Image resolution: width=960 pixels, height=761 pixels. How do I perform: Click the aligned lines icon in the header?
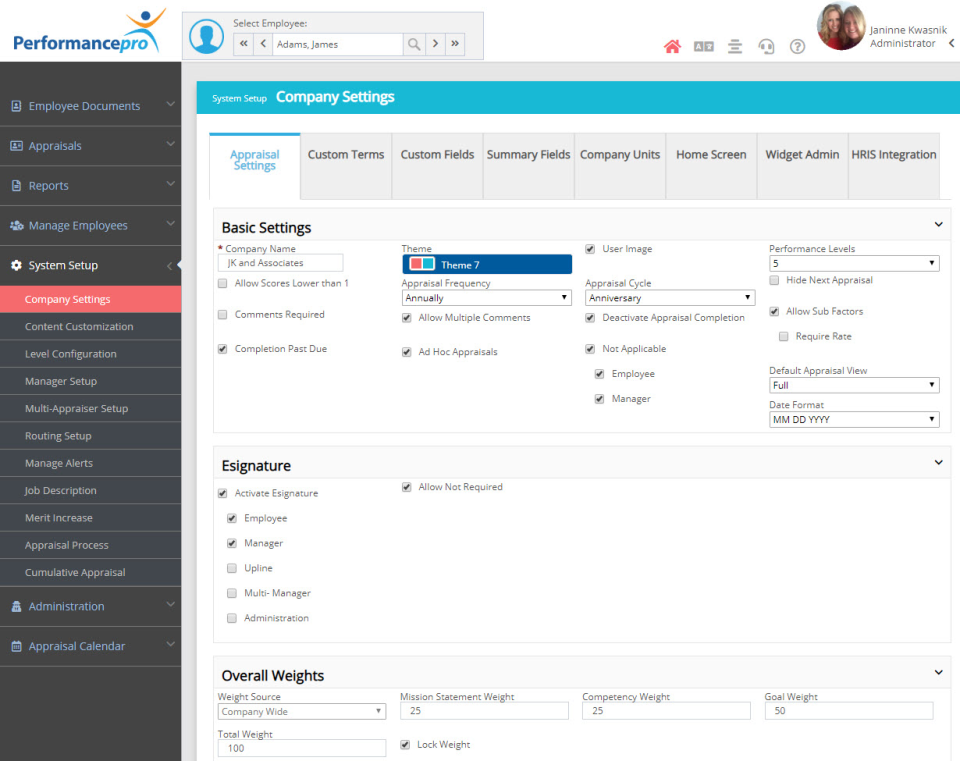click(735, 47)
